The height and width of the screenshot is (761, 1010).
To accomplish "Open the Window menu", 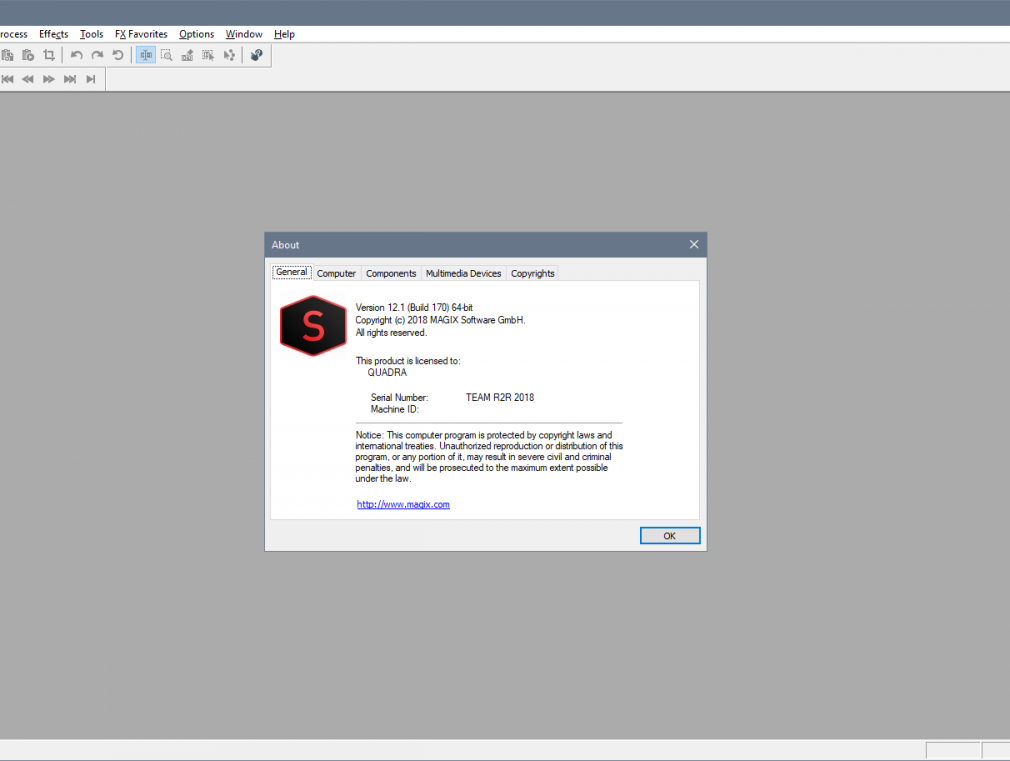I will [243, 34].
